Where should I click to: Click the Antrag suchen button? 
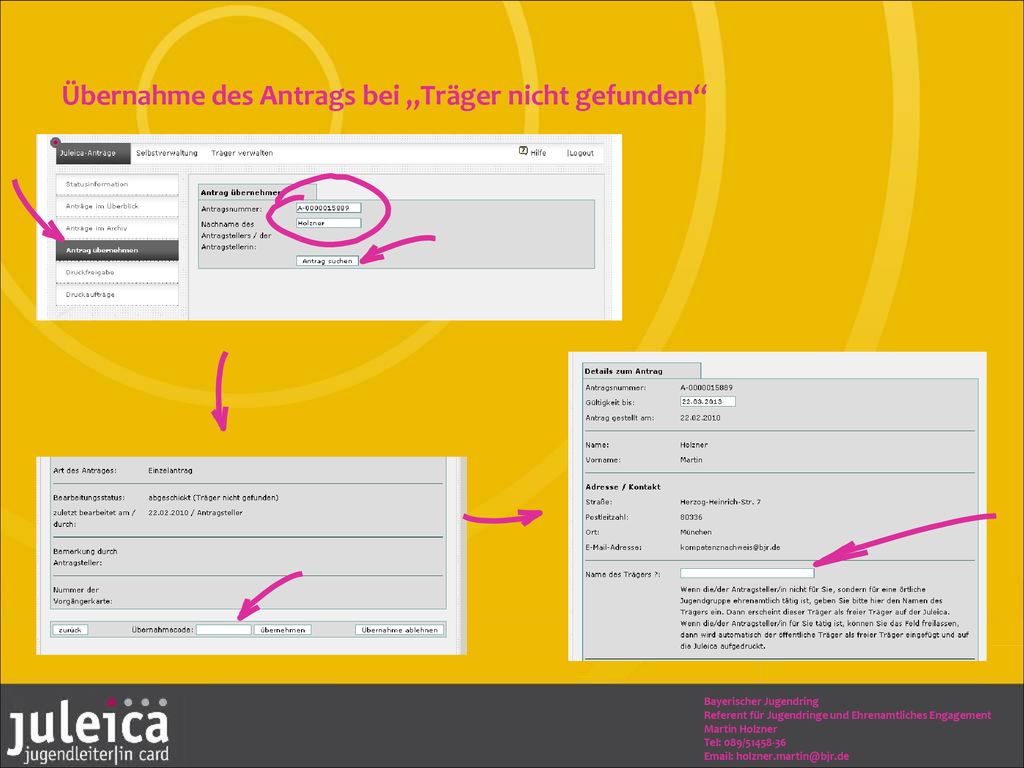point(327,261)
